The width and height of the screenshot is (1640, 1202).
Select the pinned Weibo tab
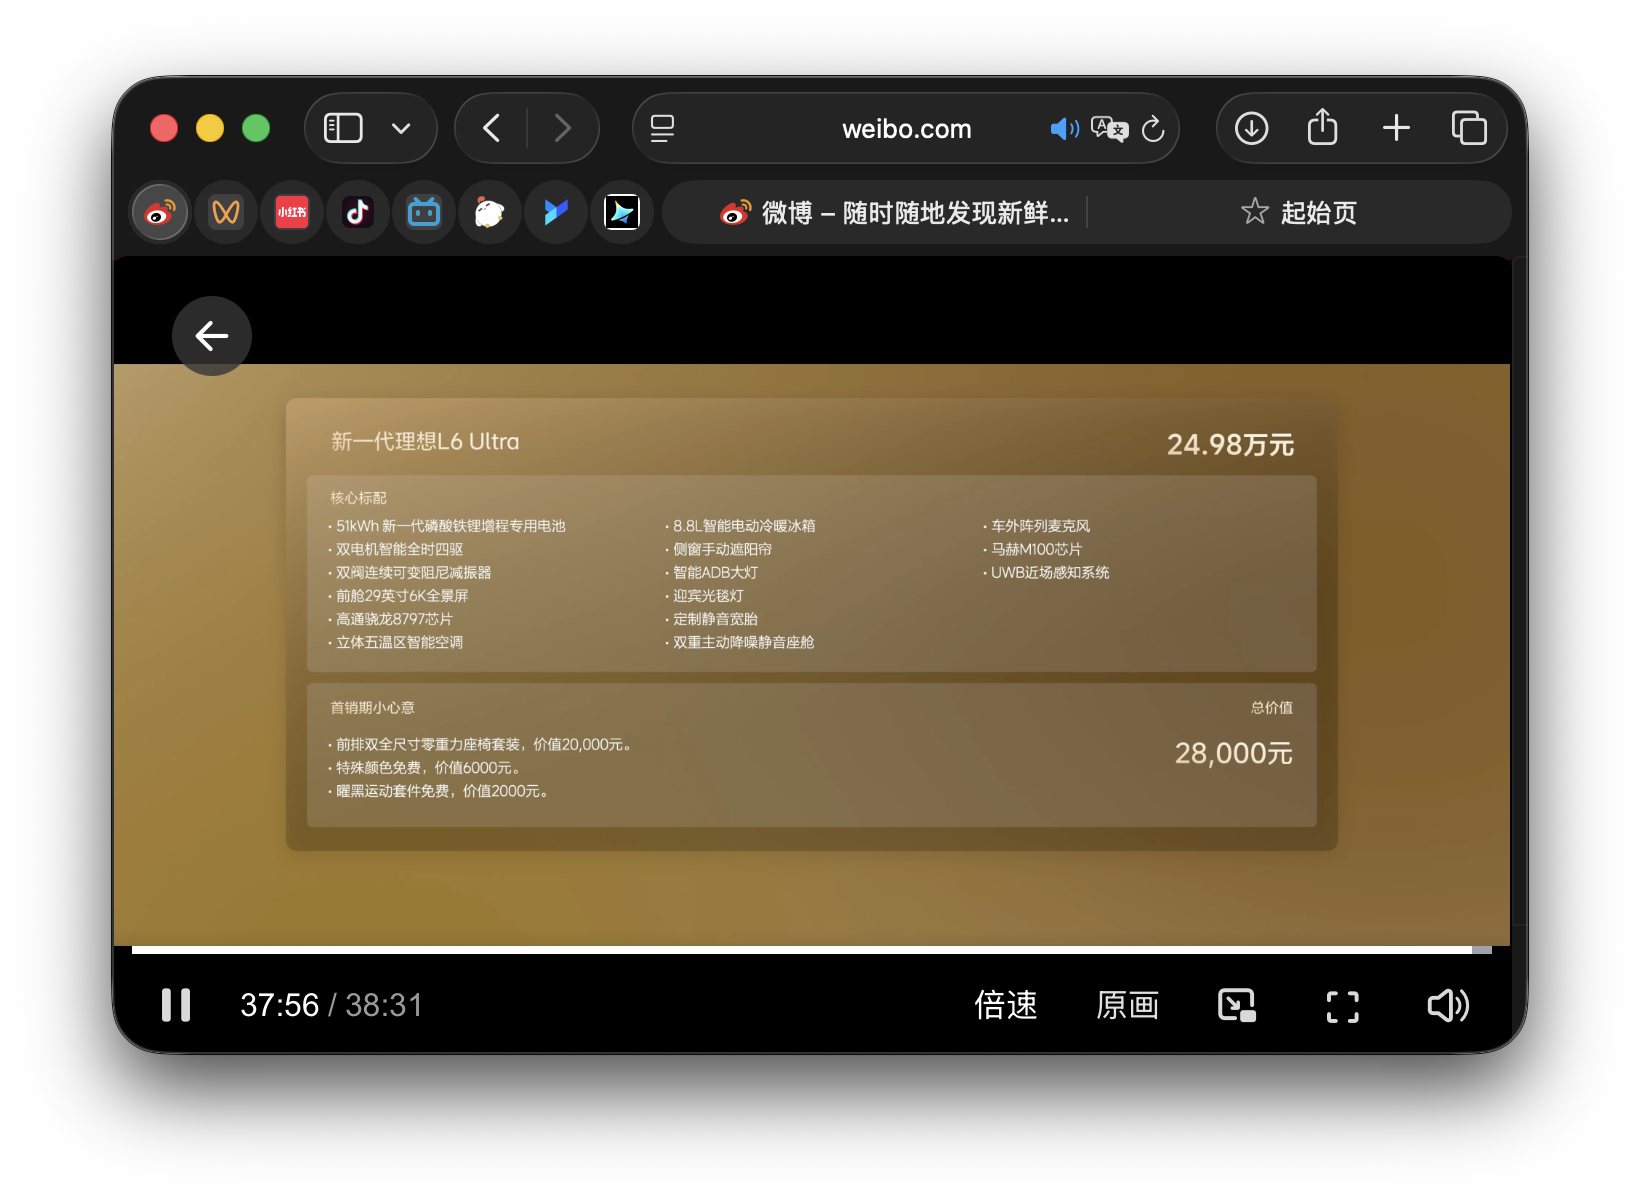point(160,212)
